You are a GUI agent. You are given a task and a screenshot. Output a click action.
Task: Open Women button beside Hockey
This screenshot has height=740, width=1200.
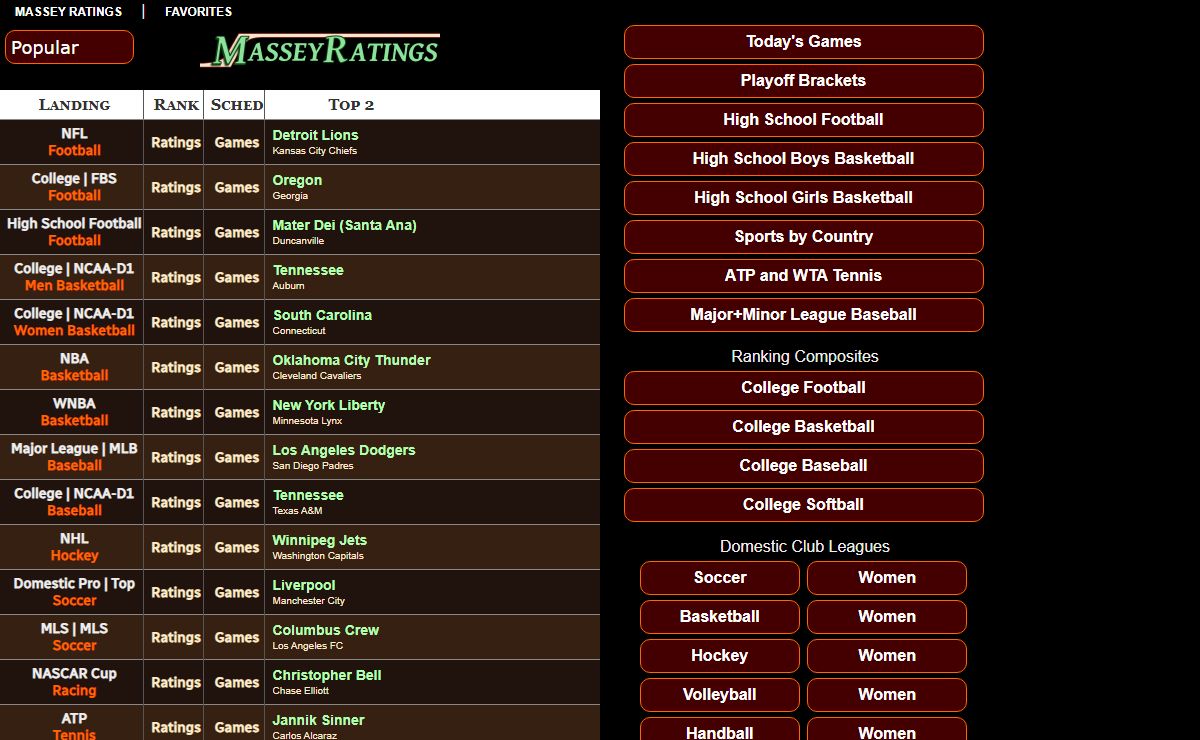pos(887,656)
